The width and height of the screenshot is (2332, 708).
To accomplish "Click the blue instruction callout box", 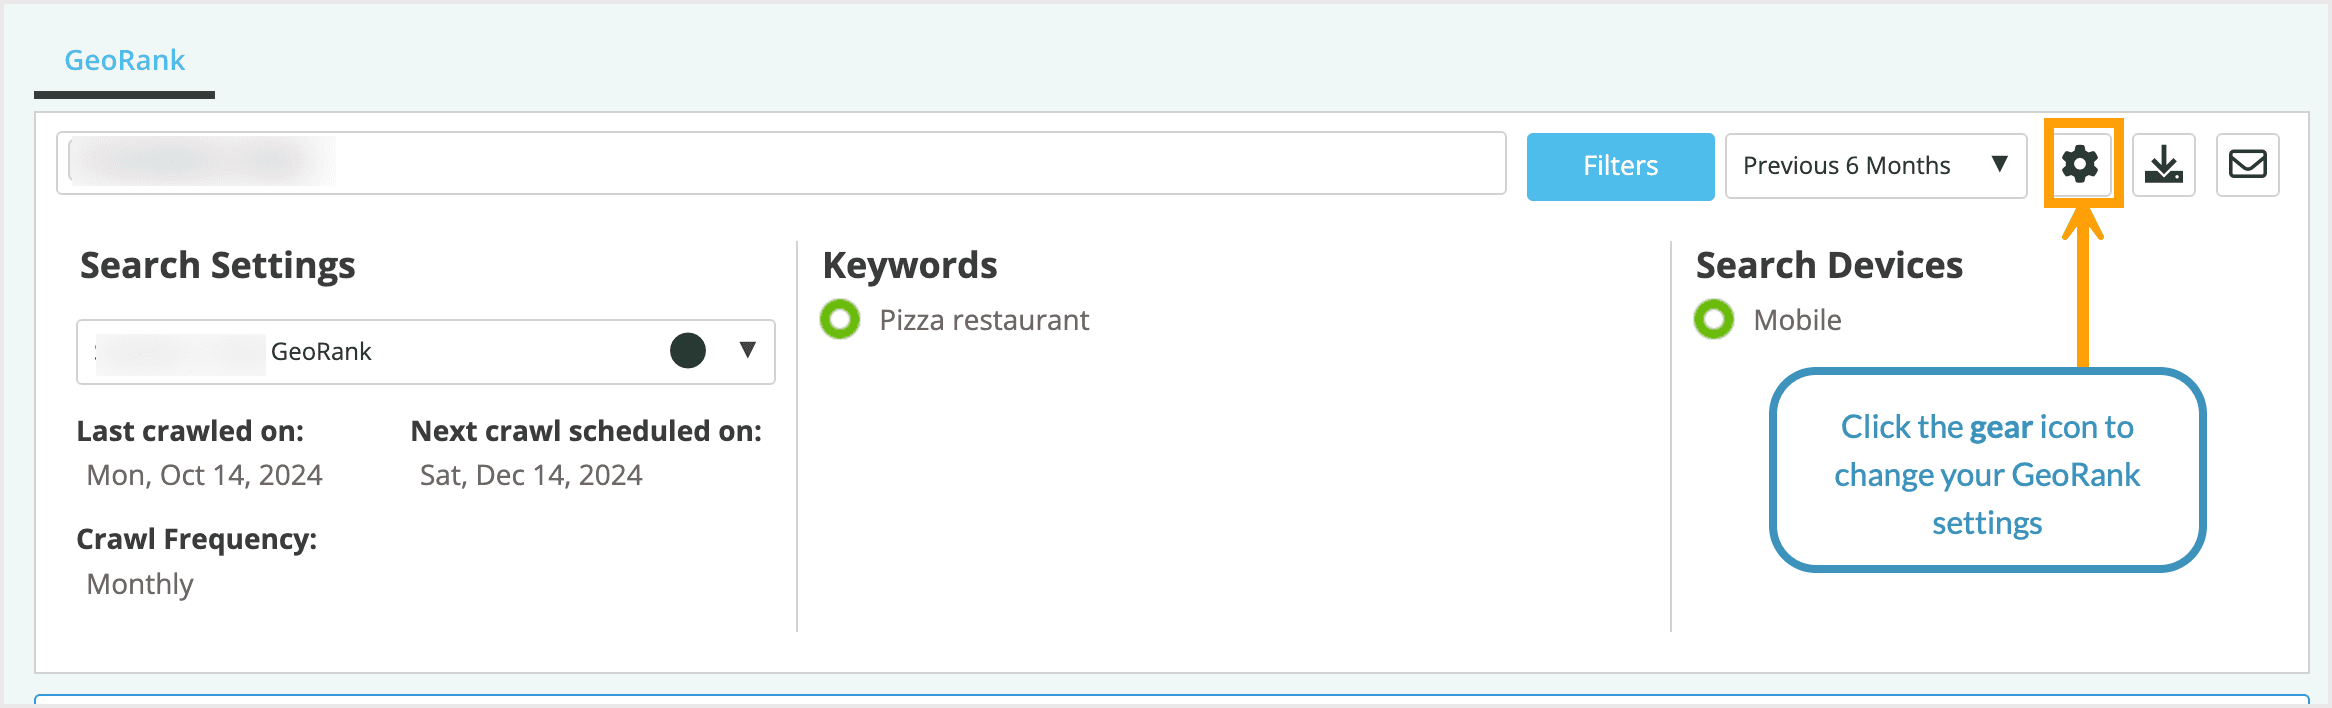I will pos(1987,474).
